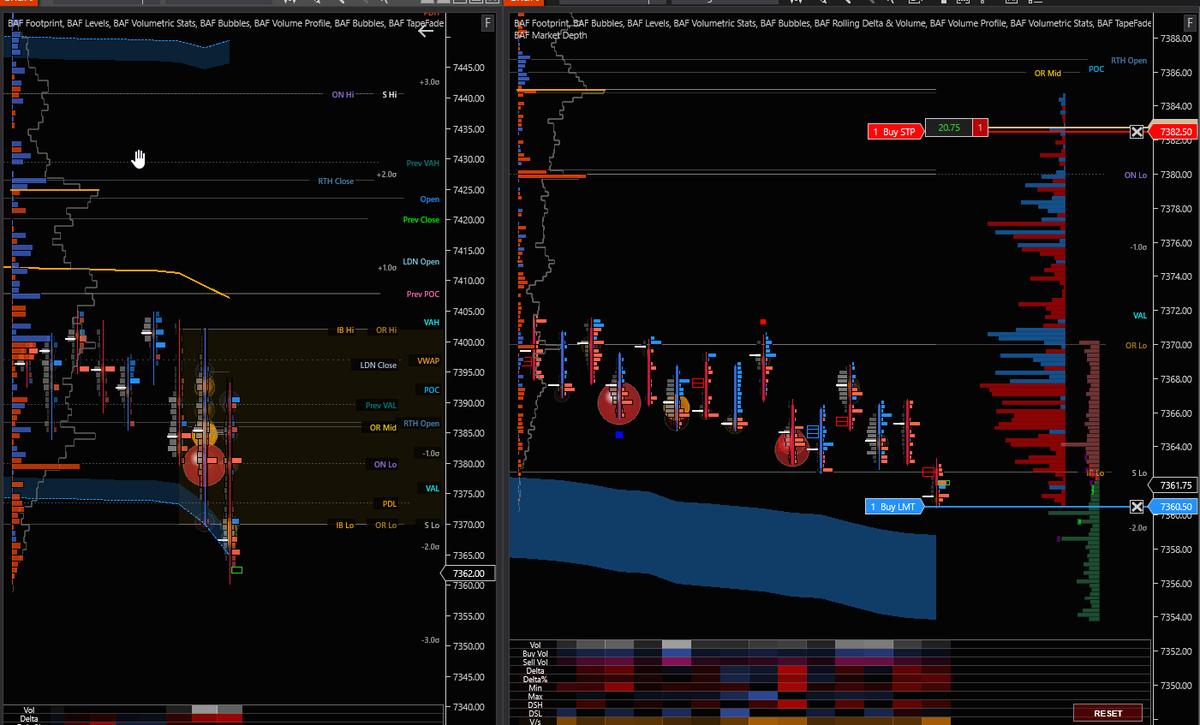Screen dimensions: 1200x725
Task: Click the -3.0σ deviation label
Action: pyautogui.click(x=428, y=639)
